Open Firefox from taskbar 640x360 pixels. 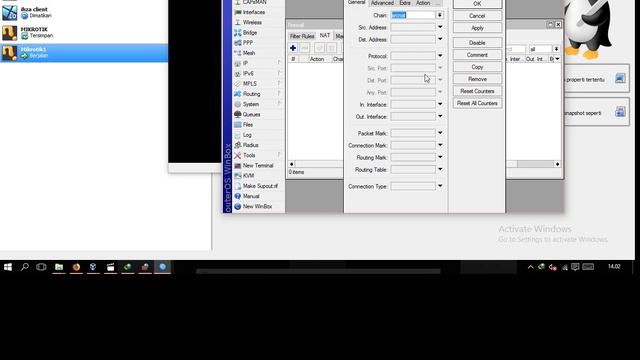tap(76, 267)
